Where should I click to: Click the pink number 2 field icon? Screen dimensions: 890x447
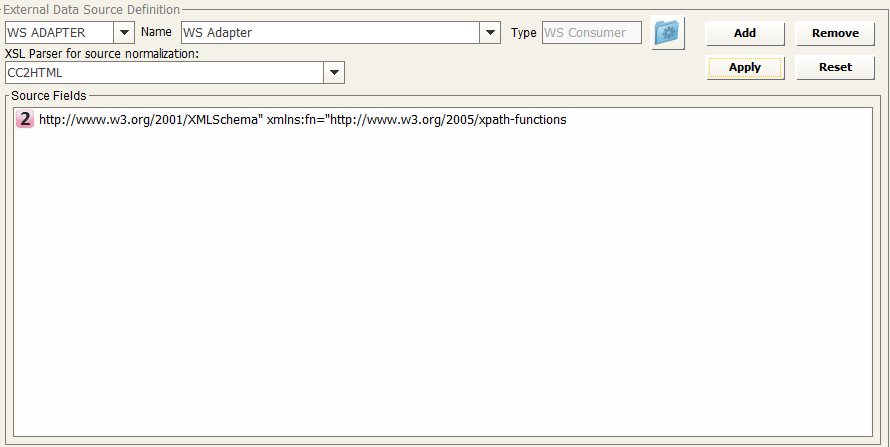(x=24, y=119)
